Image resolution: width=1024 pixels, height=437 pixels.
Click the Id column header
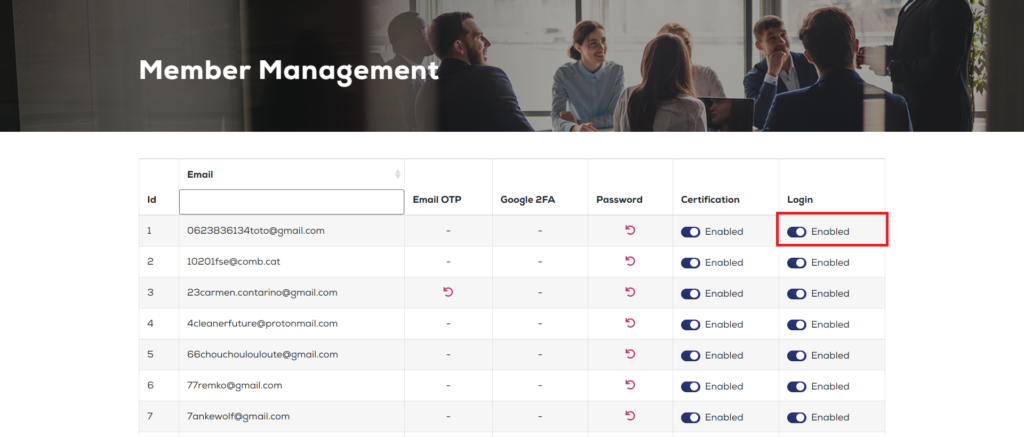(x=152, y=200)
